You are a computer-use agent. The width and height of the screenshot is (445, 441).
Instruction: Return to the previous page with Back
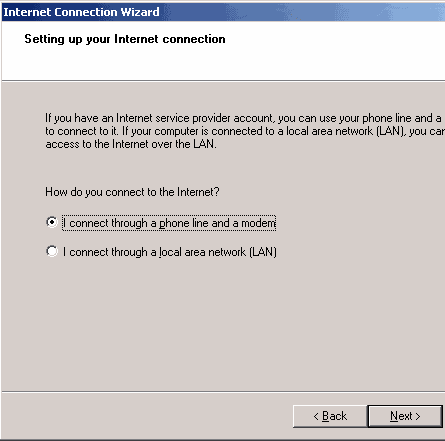coord(330,416)
